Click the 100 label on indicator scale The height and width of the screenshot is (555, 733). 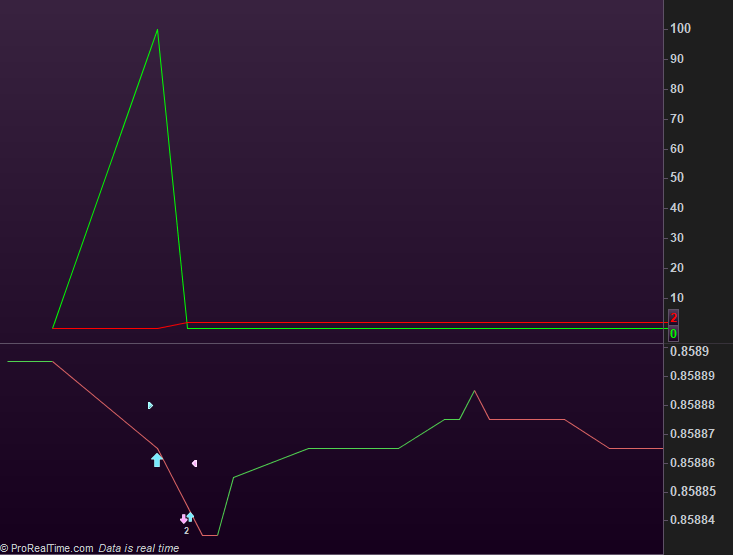680,29
